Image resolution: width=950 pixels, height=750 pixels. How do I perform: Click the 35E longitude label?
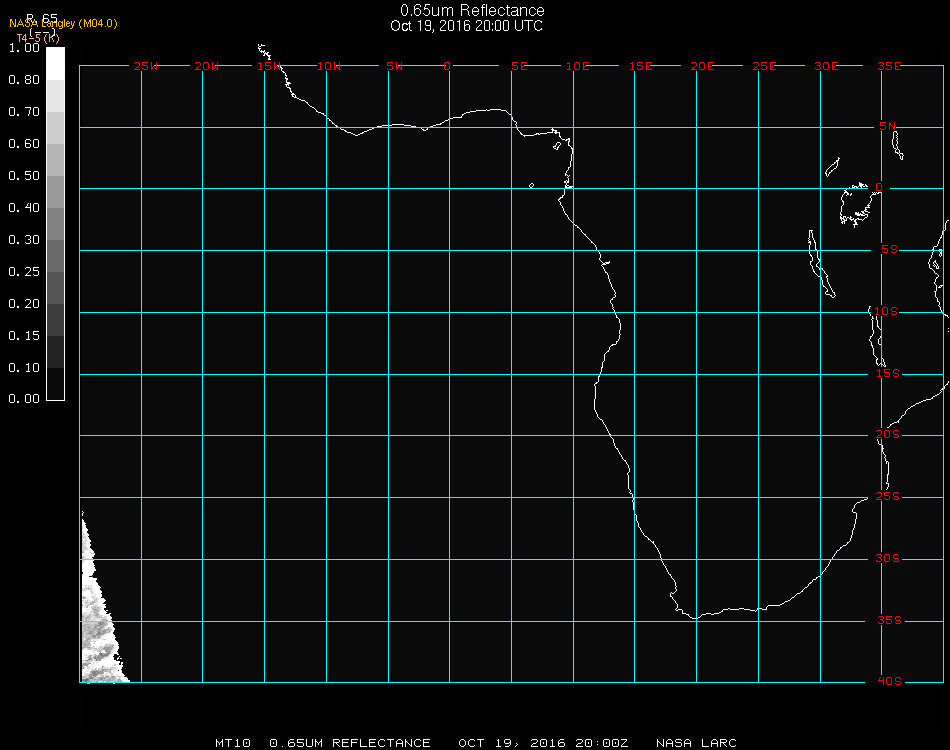[x=889, y=66]
